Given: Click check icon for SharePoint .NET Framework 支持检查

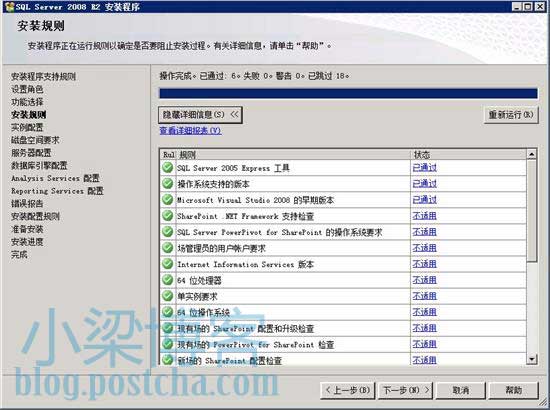Looking at the screenshot, I should (x=168, y=215).
